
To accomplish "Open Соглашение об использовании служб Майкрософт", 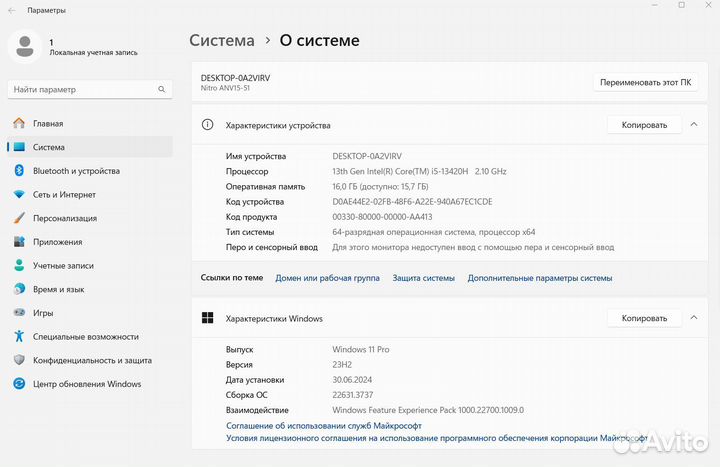I will coord(324,426).
